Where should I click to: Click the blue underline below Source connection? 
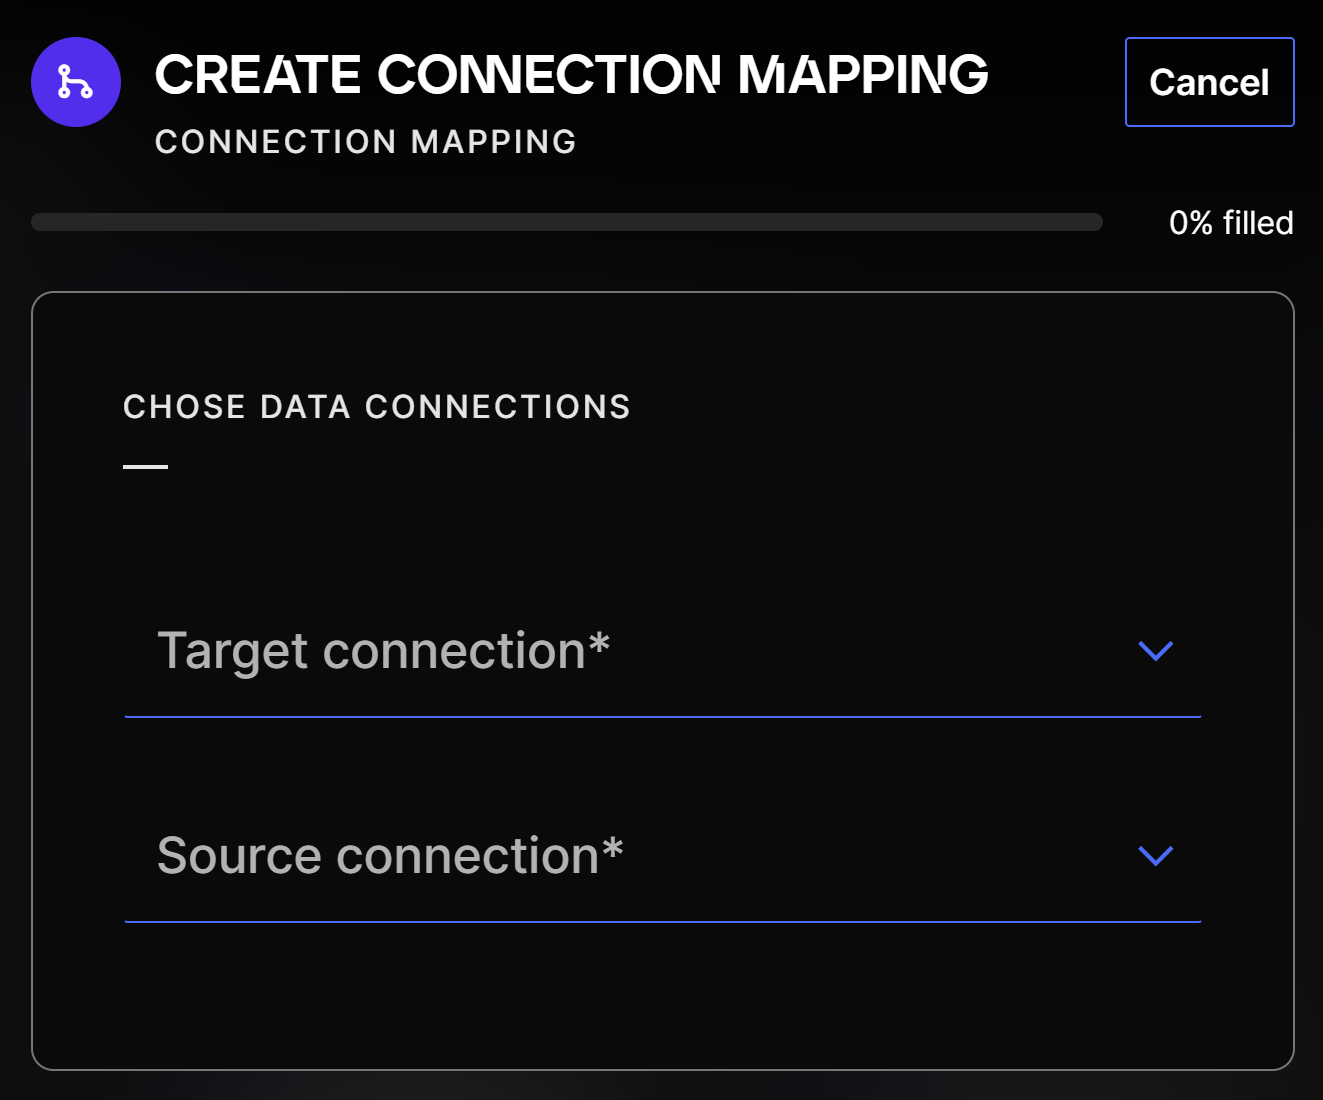pos(662,922)
